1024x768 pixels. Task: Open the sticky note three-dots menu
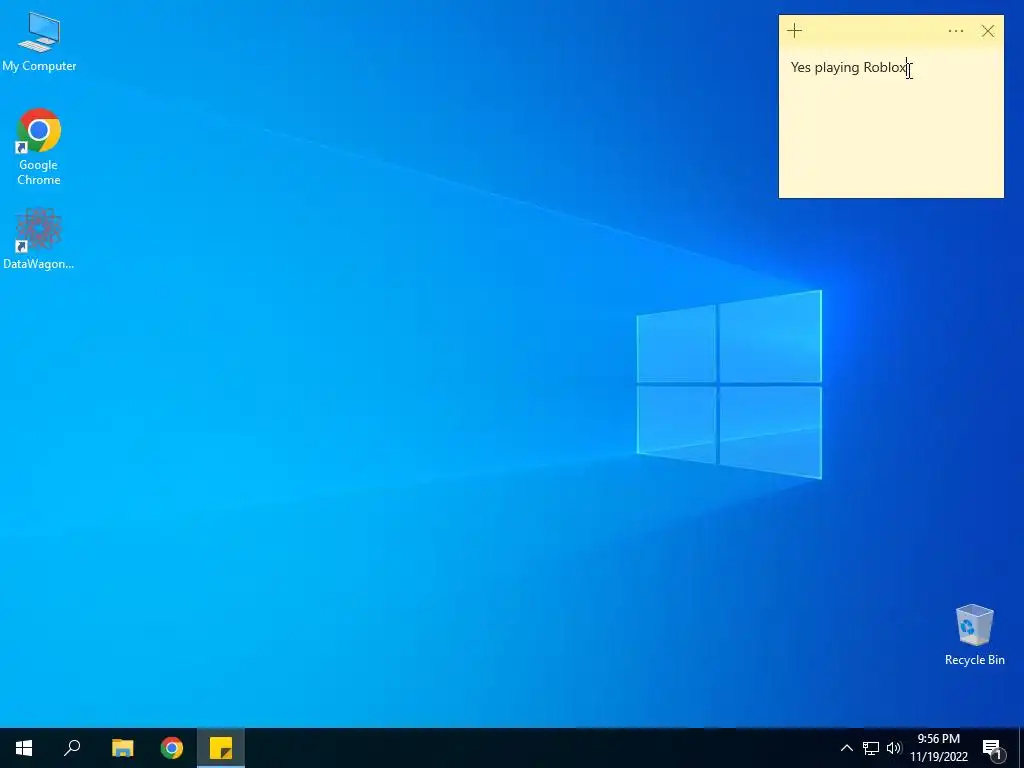coord(955,31)
